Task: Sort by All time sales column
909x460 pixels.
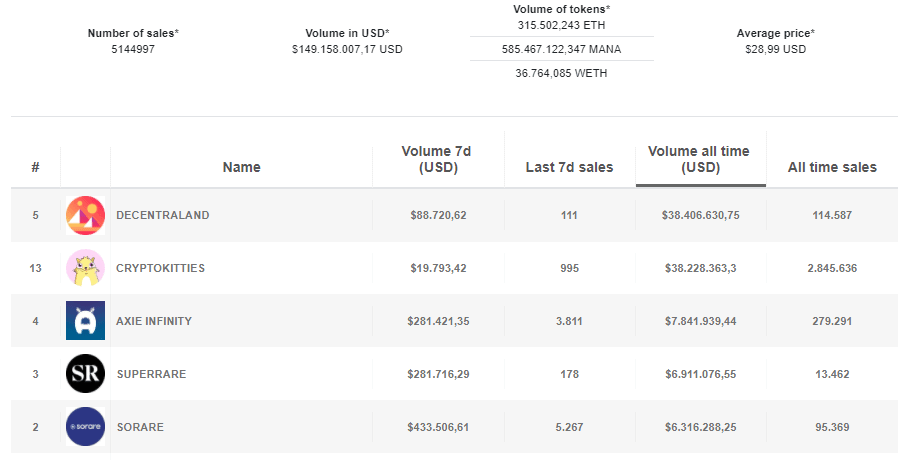Action: [x=832, y=167]
